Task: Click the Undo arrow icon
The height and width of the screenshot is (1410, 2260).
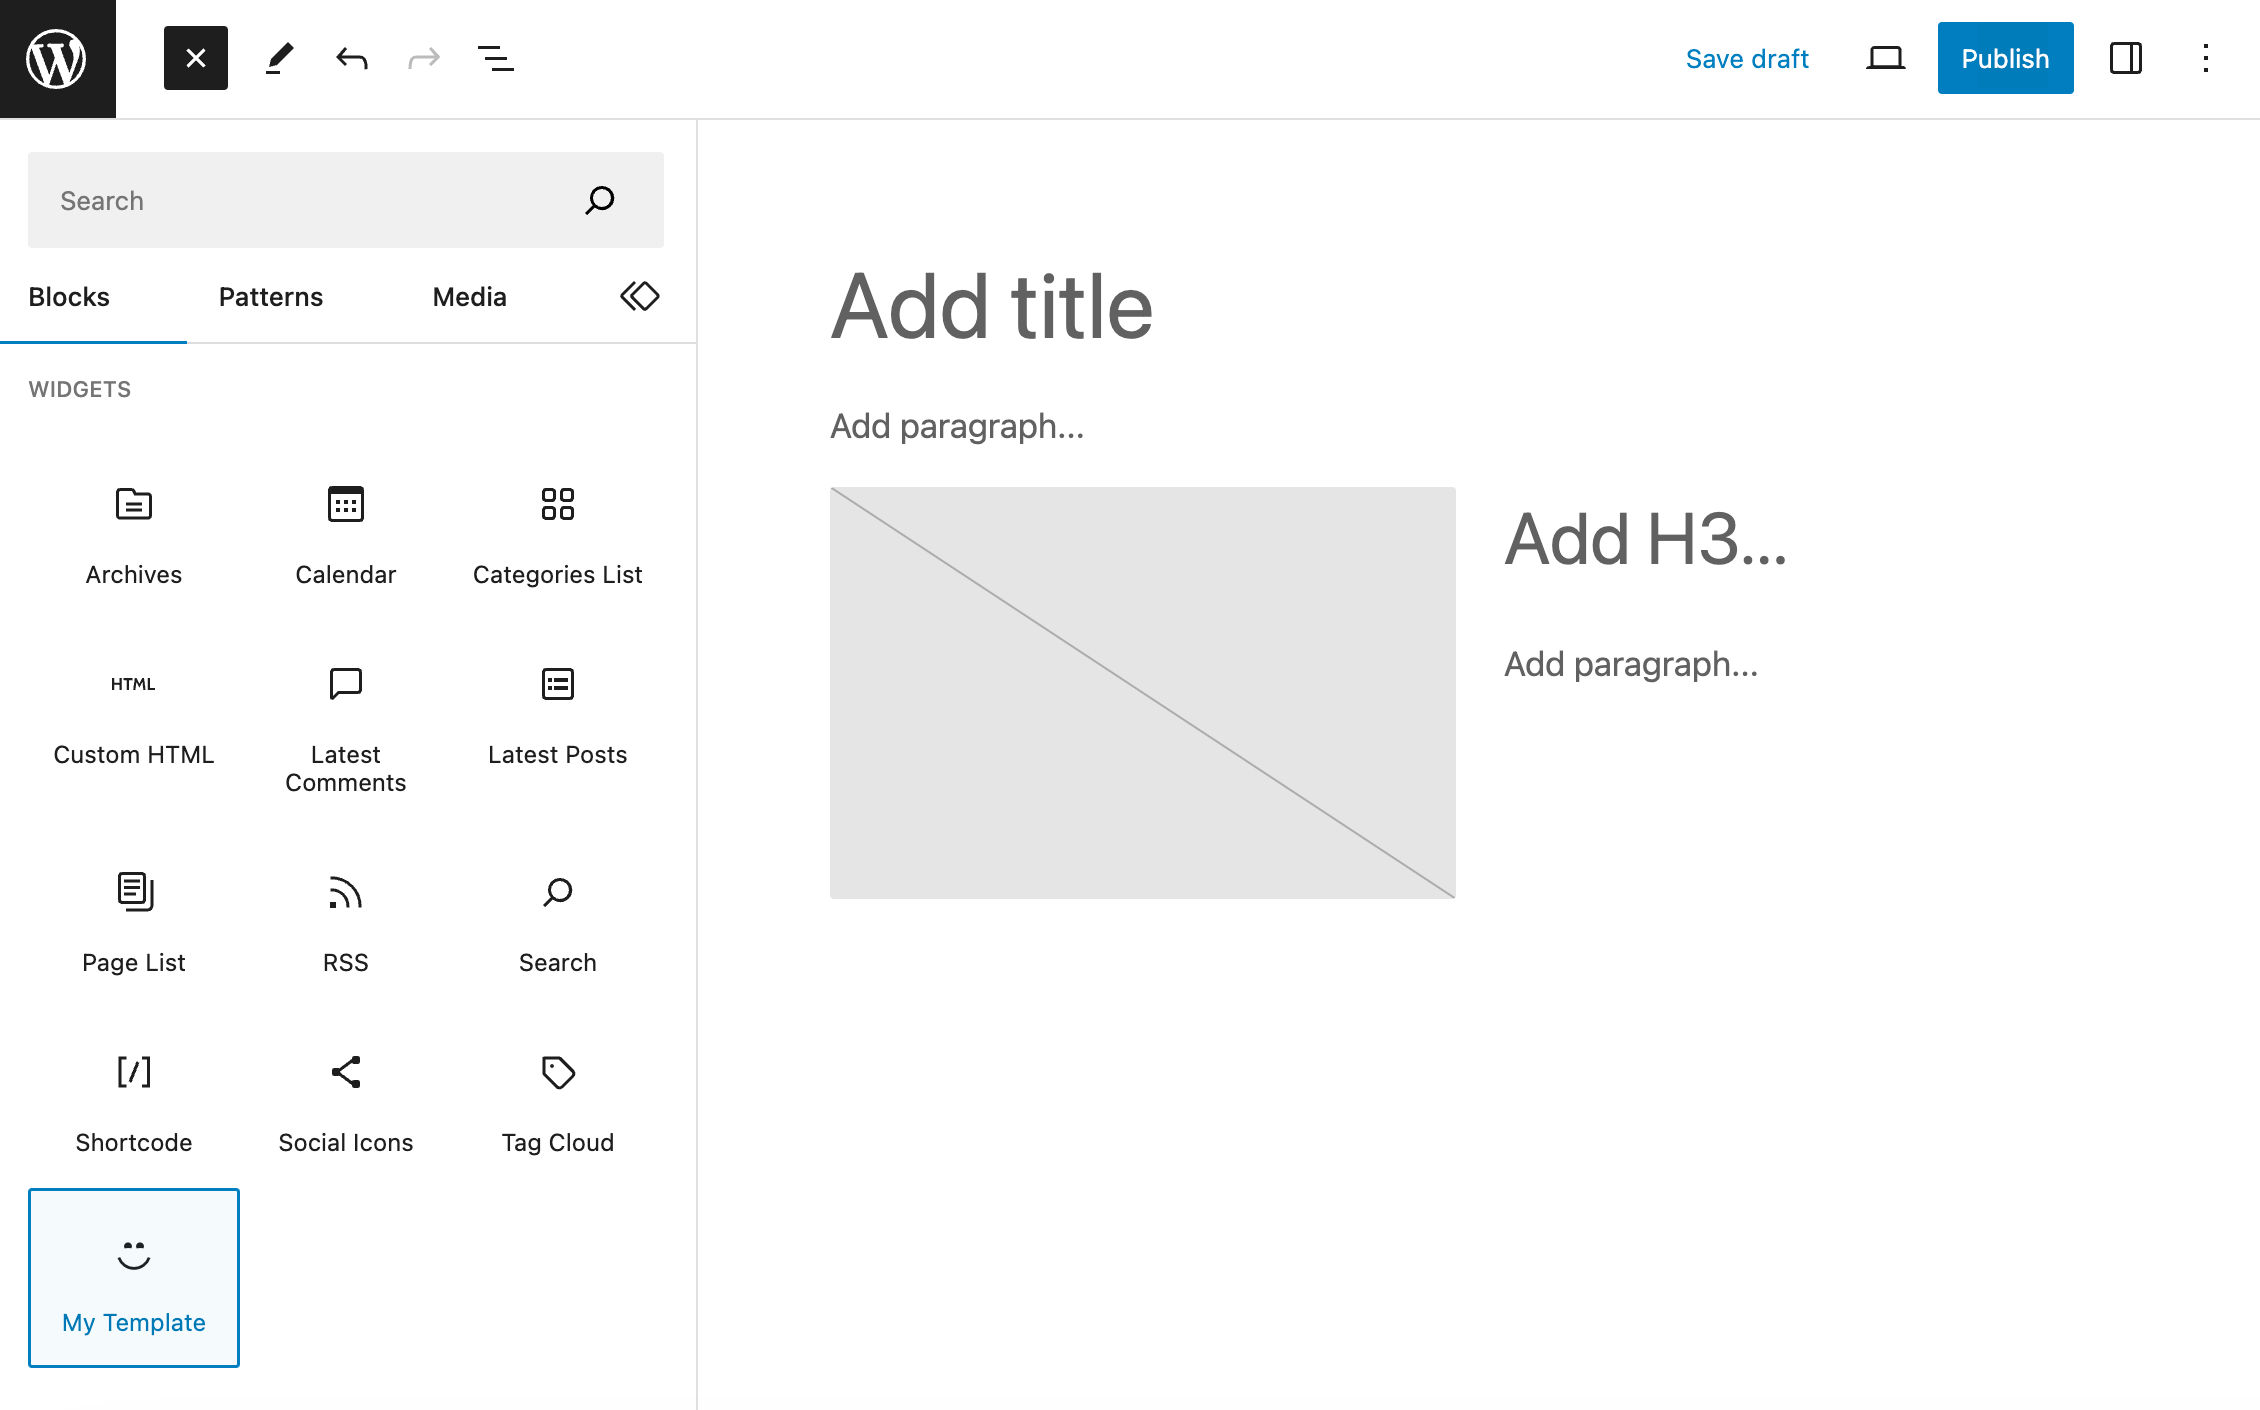Action: [351, 58]
